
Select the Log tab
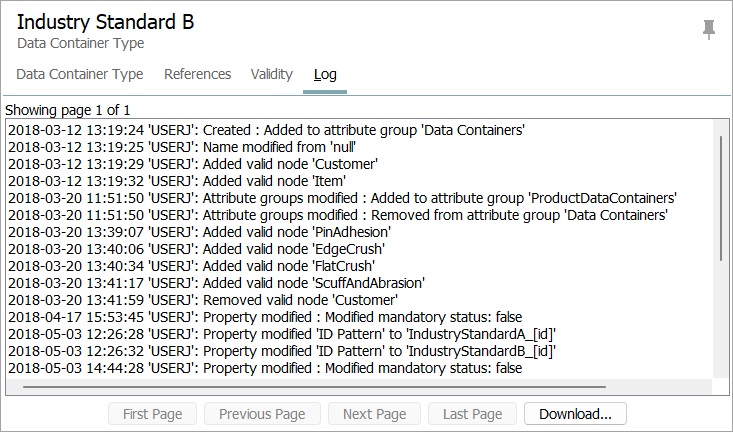[325, 74]
